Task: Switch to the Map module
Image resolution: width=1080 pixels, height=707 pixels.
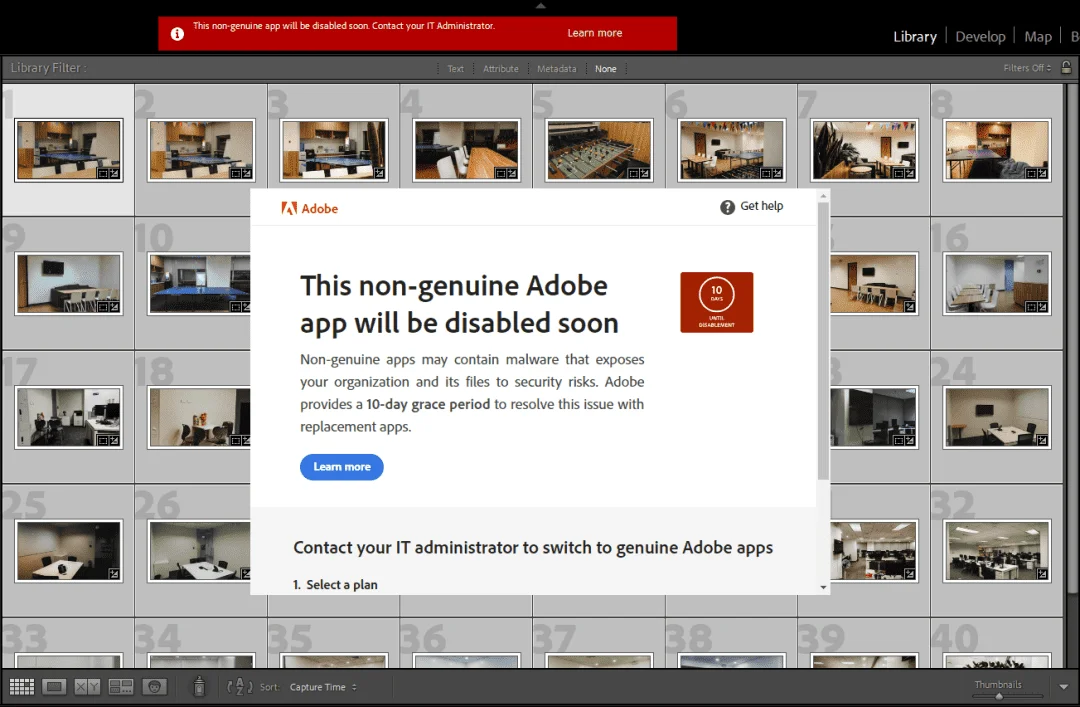Action: [1038, 37]
